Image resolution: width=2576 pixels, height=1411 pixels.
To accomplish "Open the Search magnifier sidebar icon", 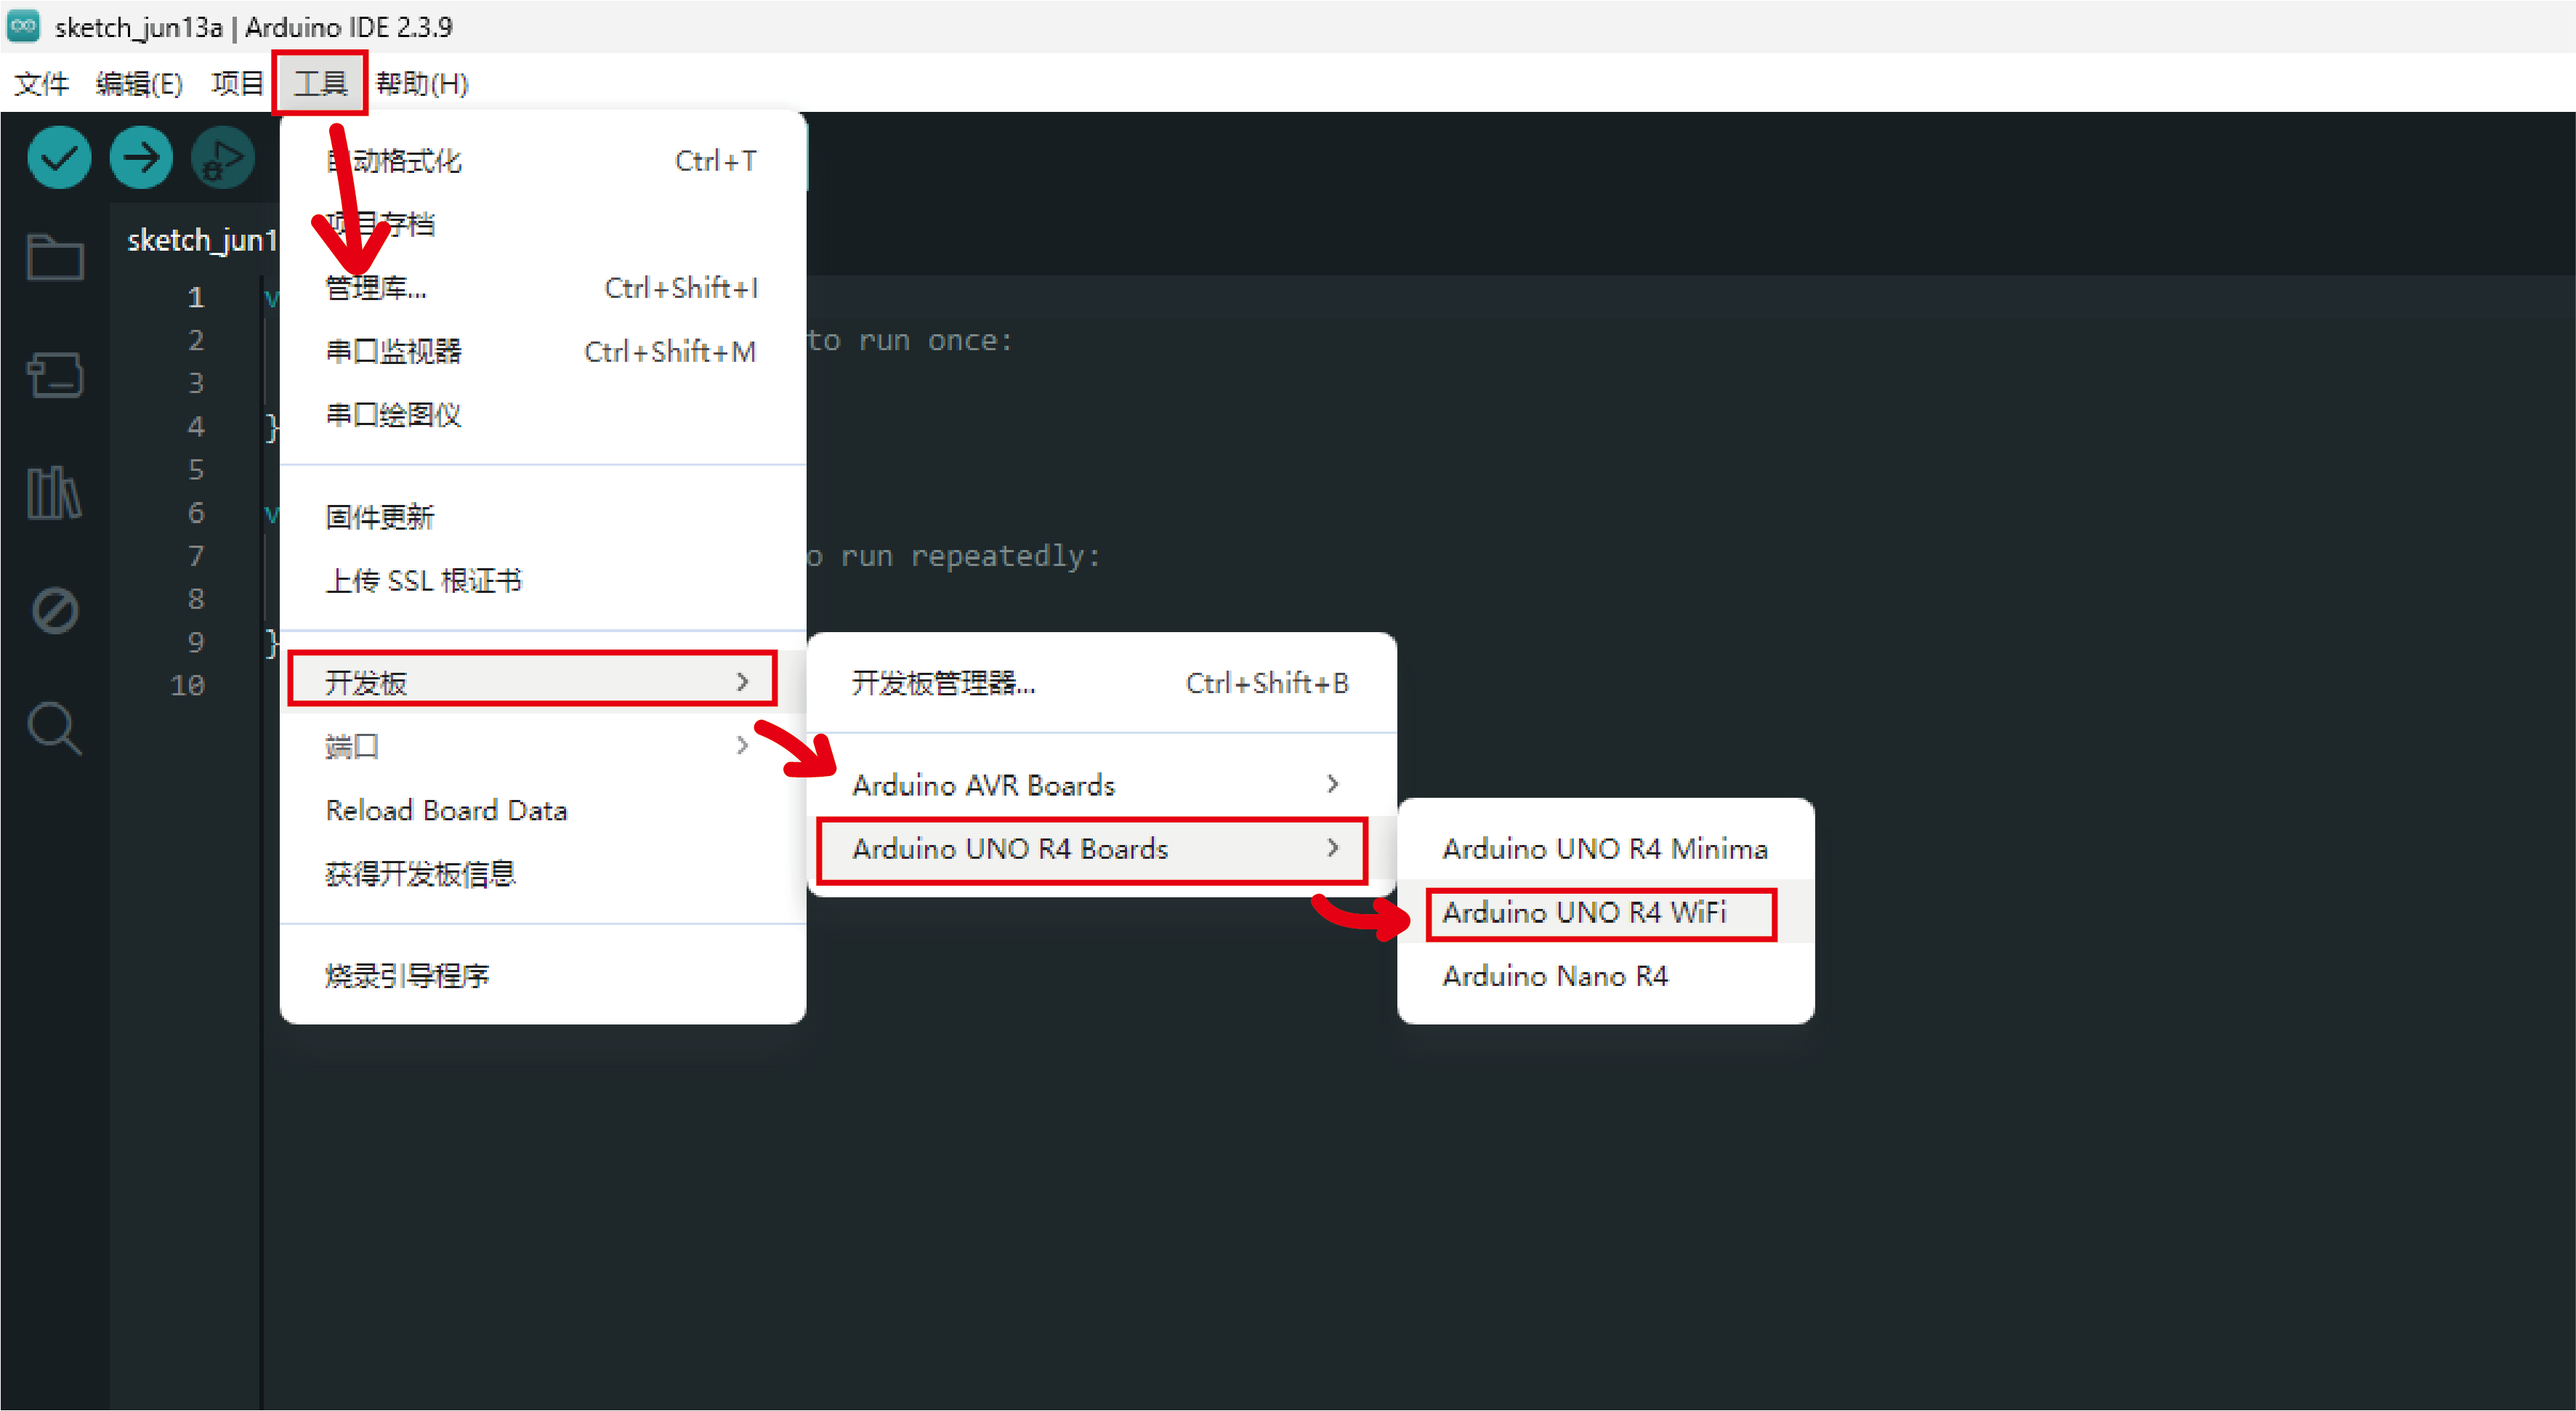I will [55, 729].
